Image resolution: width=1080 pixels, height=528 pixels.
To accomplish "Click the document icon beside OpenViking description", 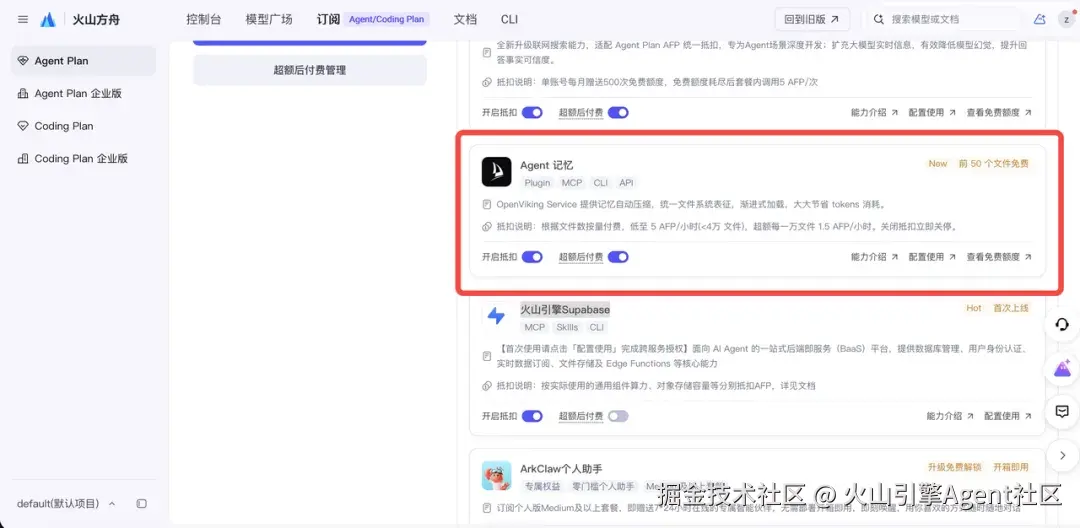I will [487, 204].
